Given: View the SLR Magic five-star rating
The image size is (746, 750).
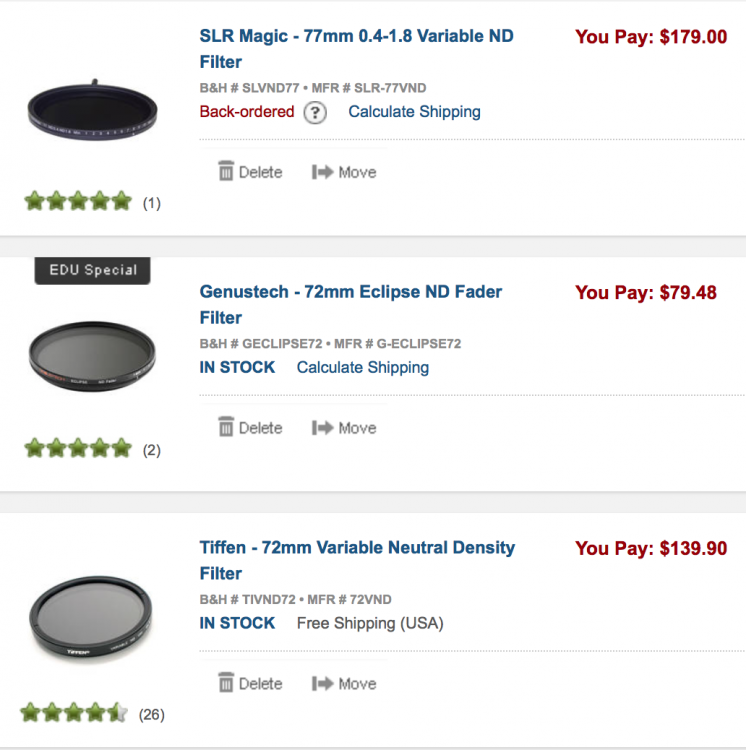Looking at the screenshot, I should (78, 201).
